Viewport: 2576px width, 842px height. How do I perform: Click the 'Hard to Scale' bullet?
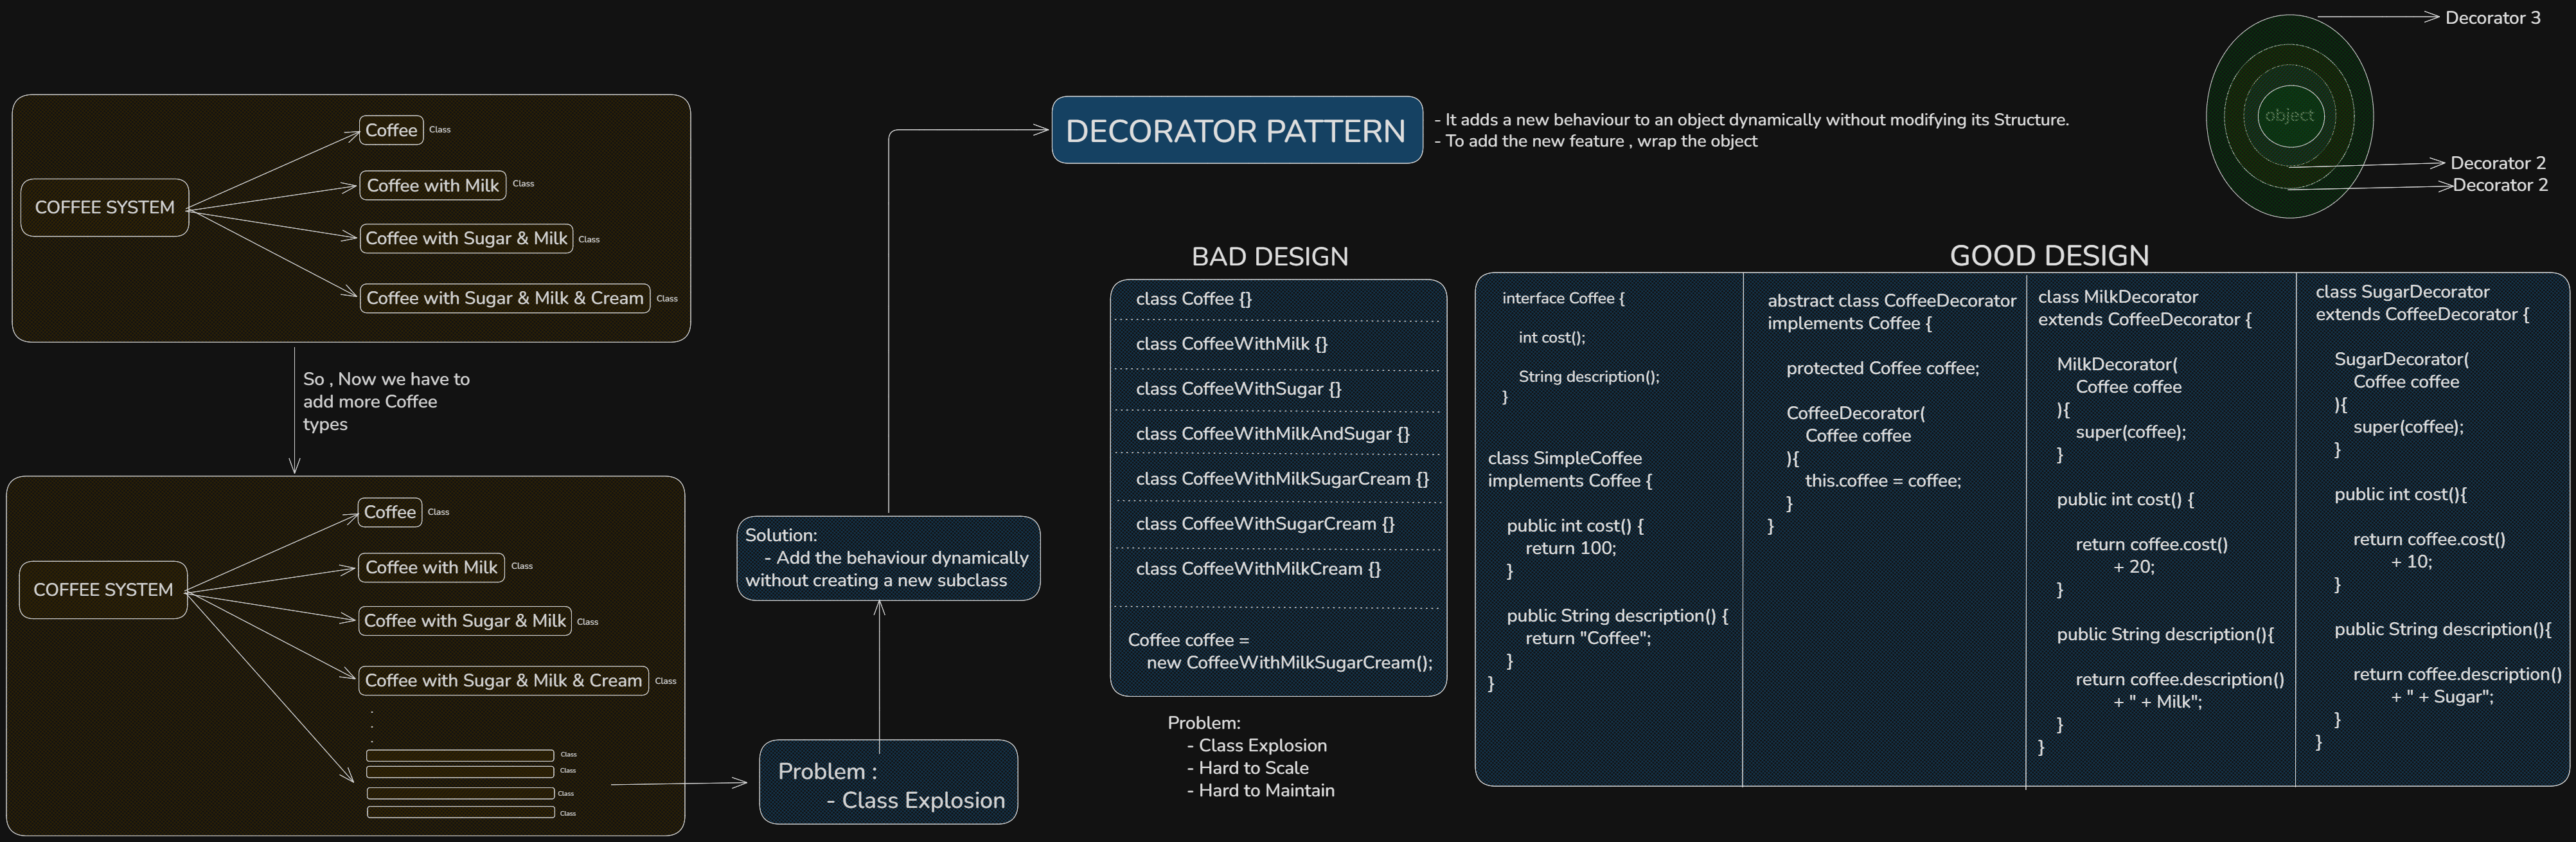1247,768
